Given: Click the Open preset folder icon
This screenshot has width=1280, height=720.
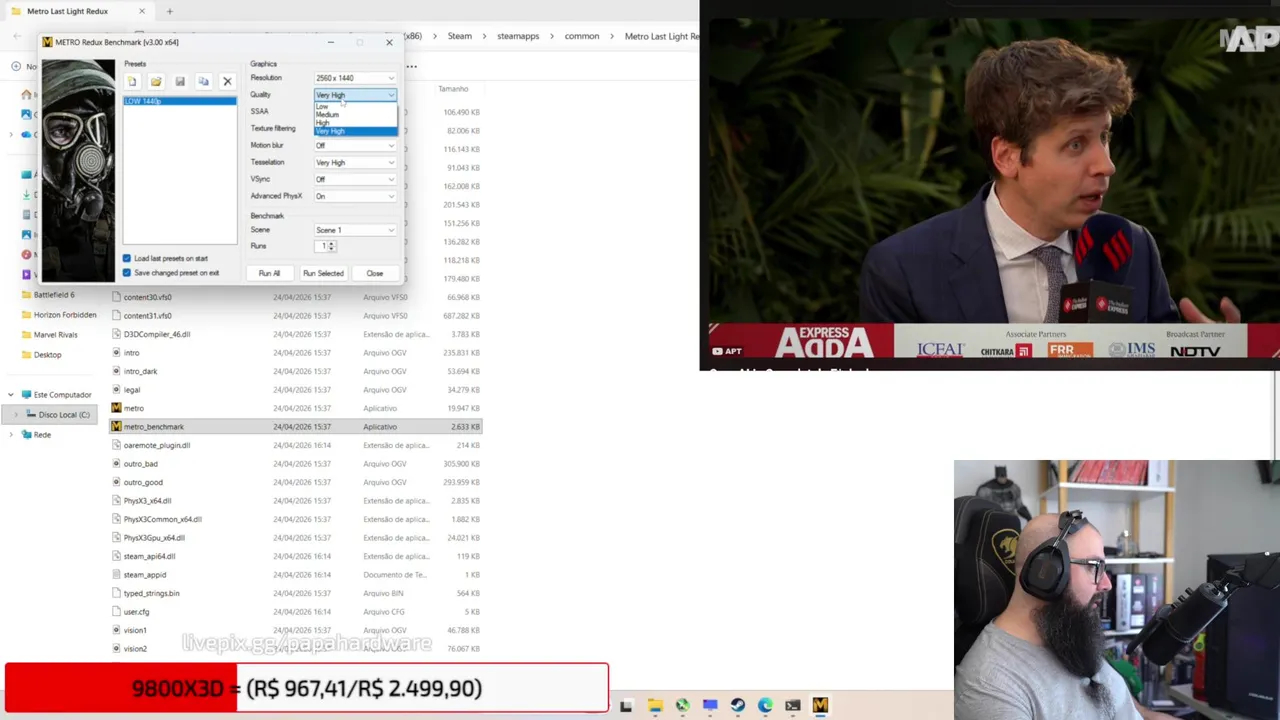Looking at the screenshot, I should [x=156, y=81].
